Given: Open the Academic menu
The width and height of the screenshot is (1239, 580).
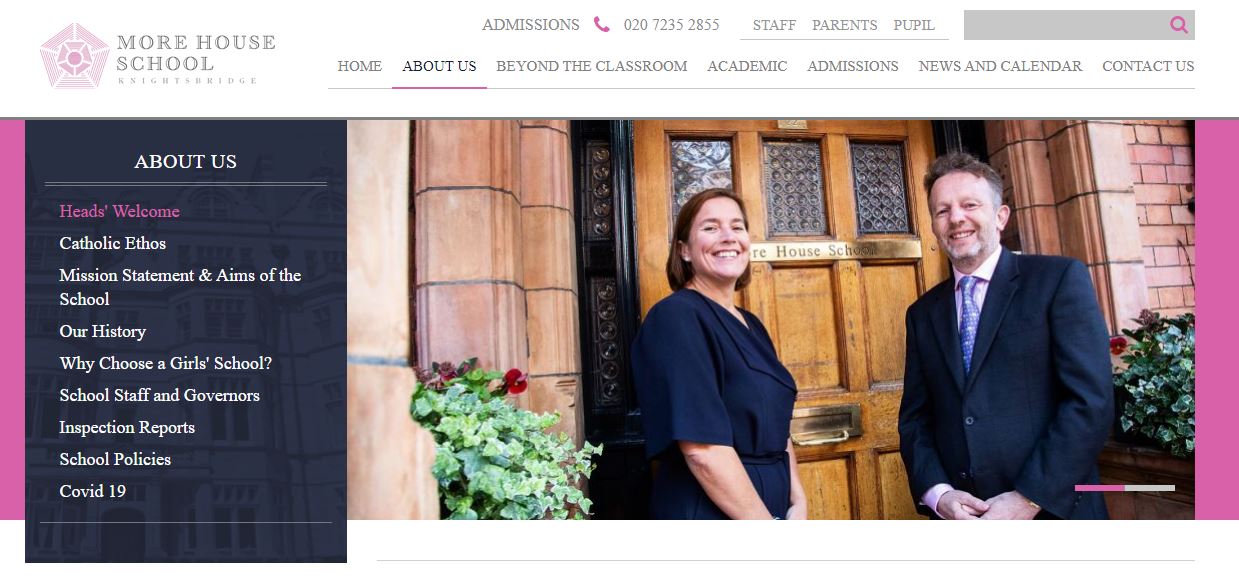Looking at the screenshot, I should pyautogui.click(x=747, y=66).
